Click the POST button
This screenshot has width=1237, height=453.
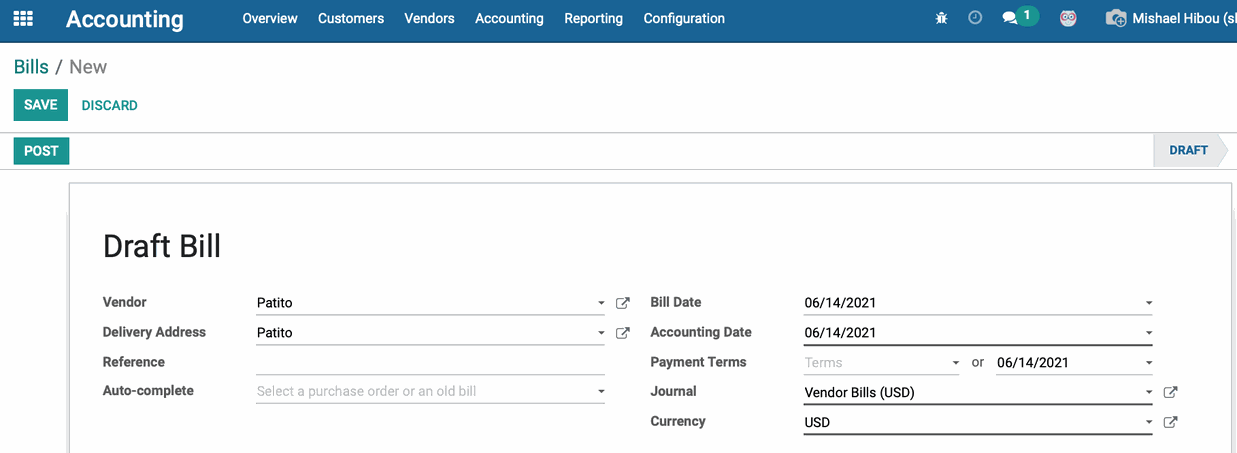(x=41, y=151)
